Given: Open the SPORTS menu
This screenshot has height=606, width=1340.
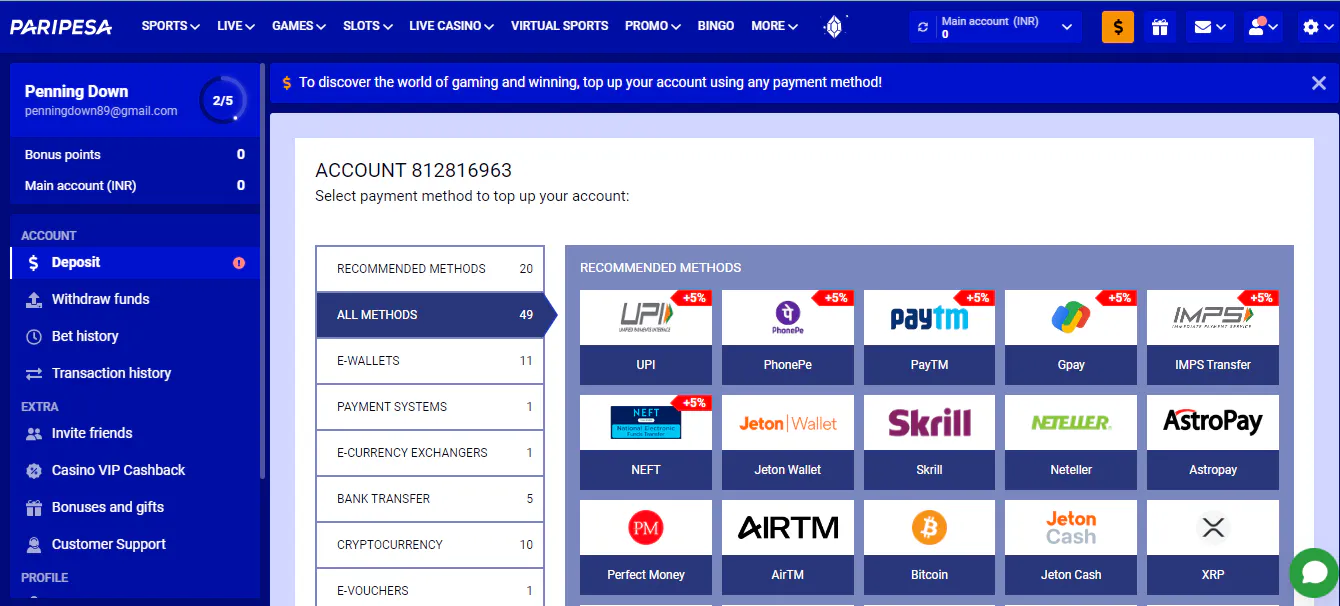Looking at the screenshot, I should point(170,26).
